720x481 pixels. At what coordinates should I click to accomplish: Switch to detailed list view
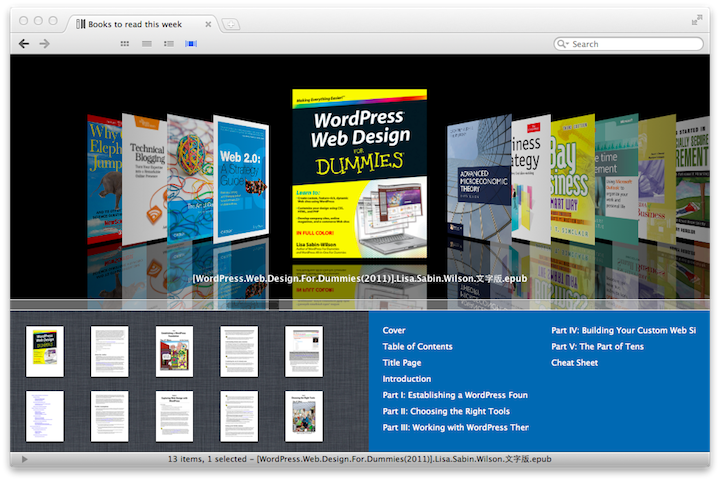169,44
